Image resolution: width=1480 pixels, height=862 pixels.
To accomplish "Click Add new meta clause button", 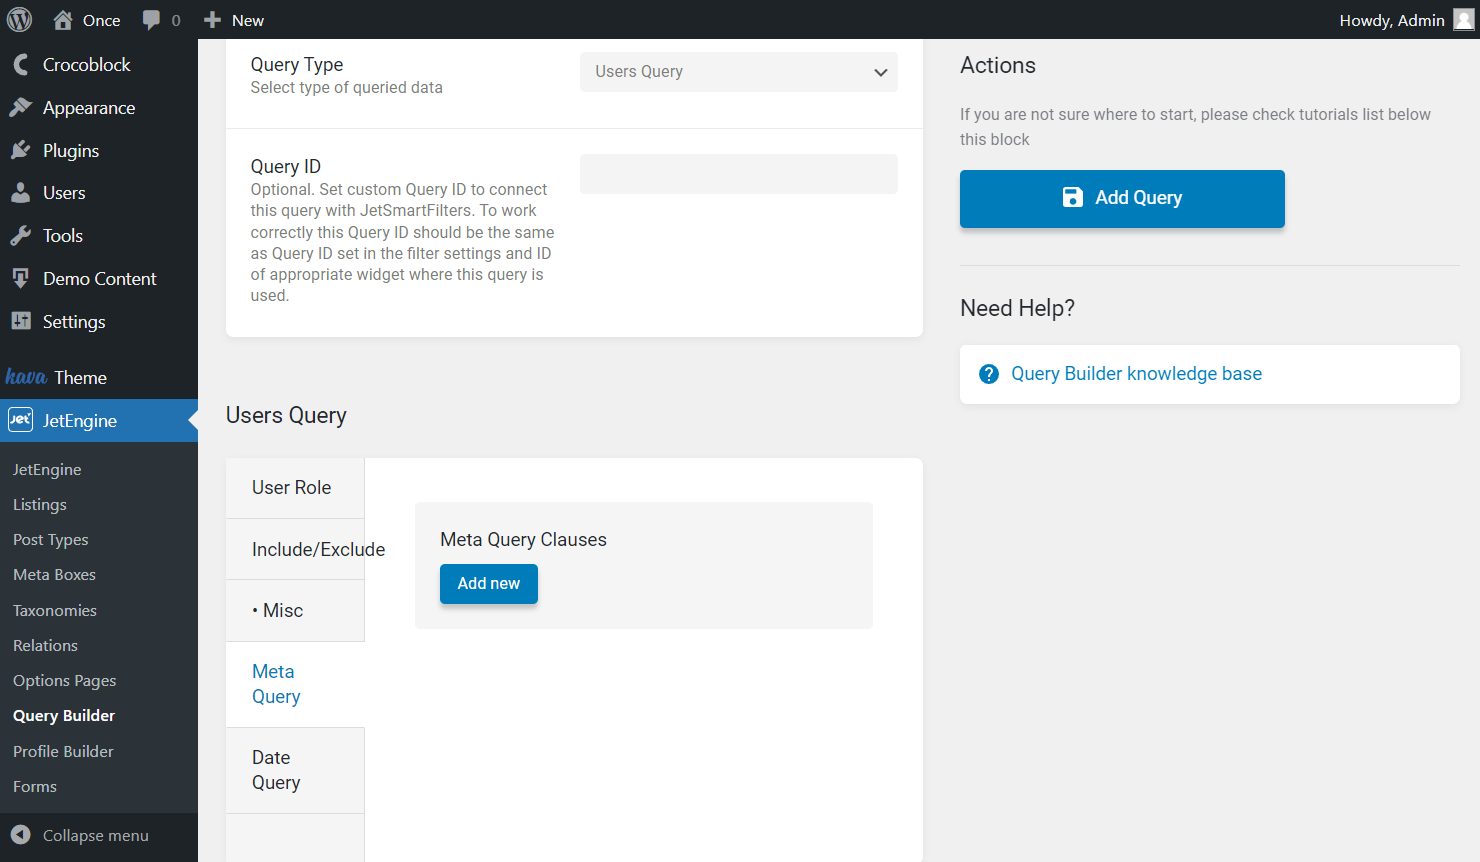I will (x=489, y=584).
